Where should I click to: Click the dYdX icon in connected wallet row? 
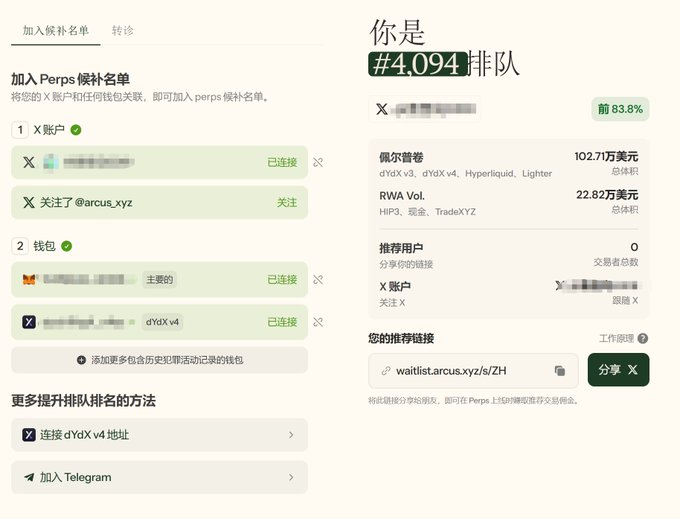[29, 322]
